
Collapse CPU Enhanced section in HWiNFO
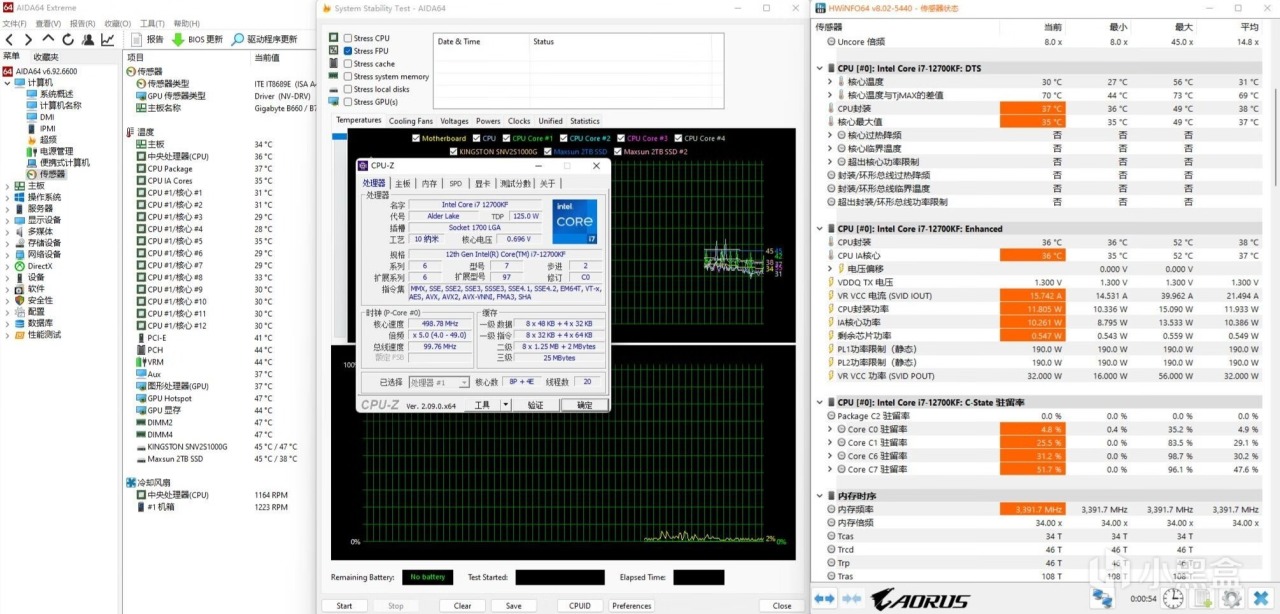pos(820,229)
